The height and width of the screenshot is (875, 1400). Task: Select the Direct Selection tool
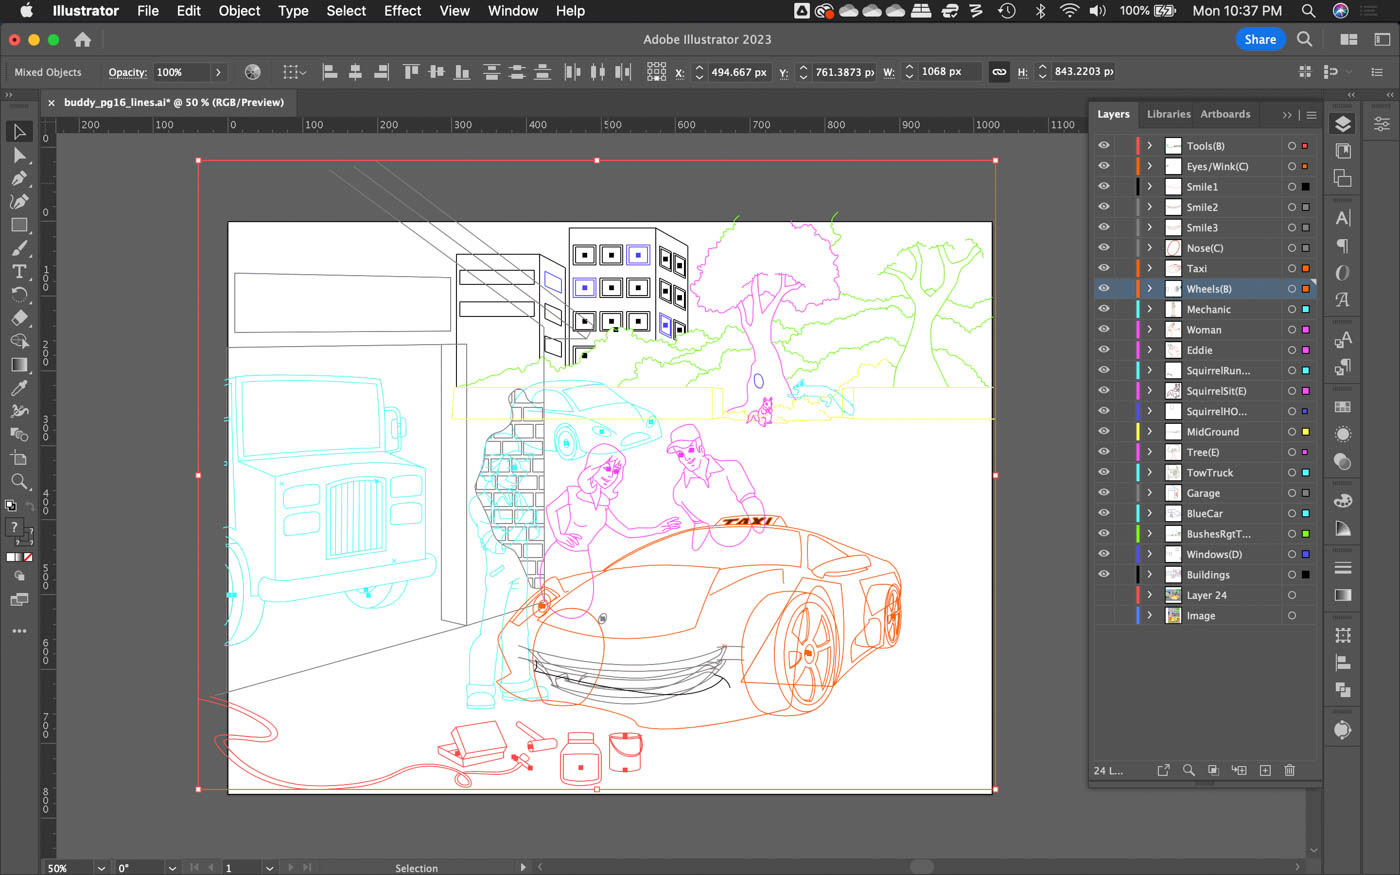pyautogui.click(x=19, y=155)
